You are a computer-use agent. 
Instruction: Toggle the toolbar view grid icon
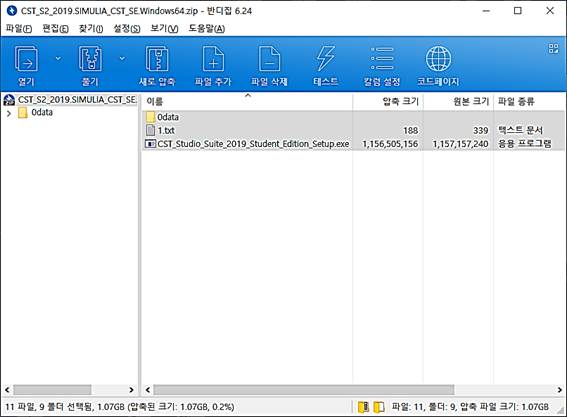tap(553, 48)
